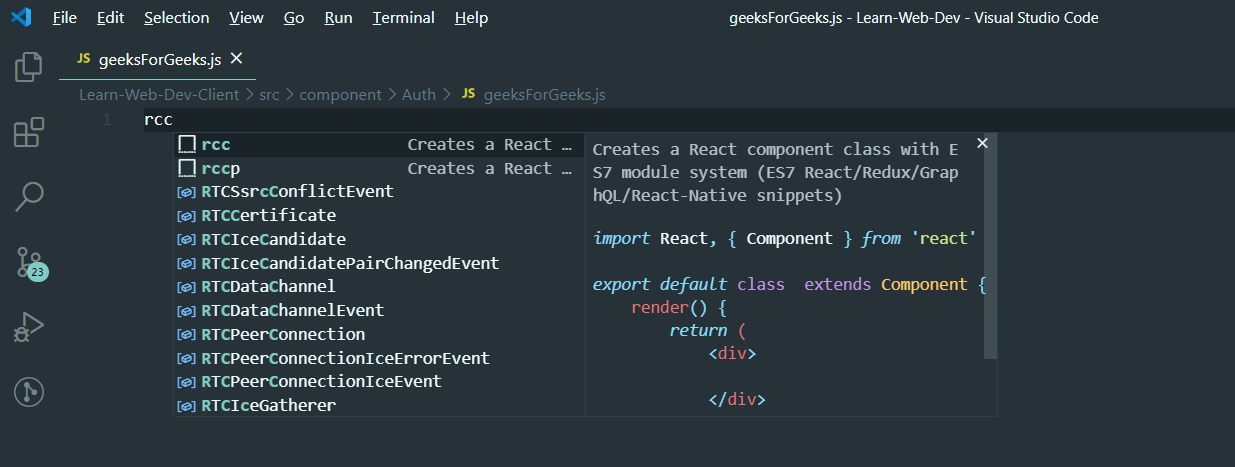This screenshot has height=467, width=1235.
Task: Open the File menu
Action: tap(64, 18)
